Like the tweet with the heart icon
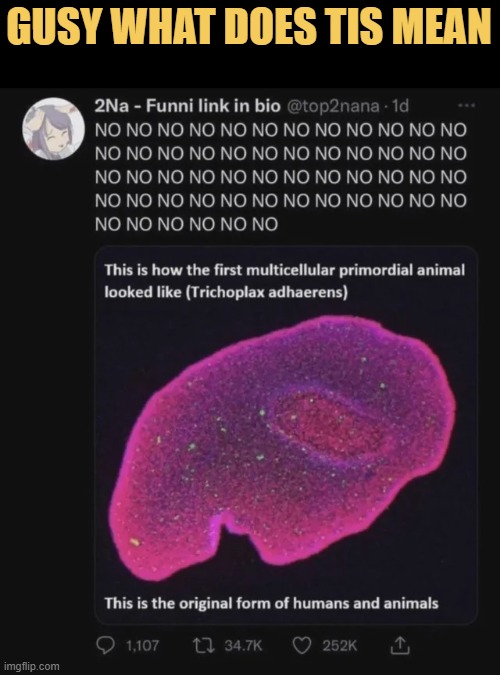Image resolution: width=500 pixels, height=675 pixels. pyautogui.click(x=301, y=646)
